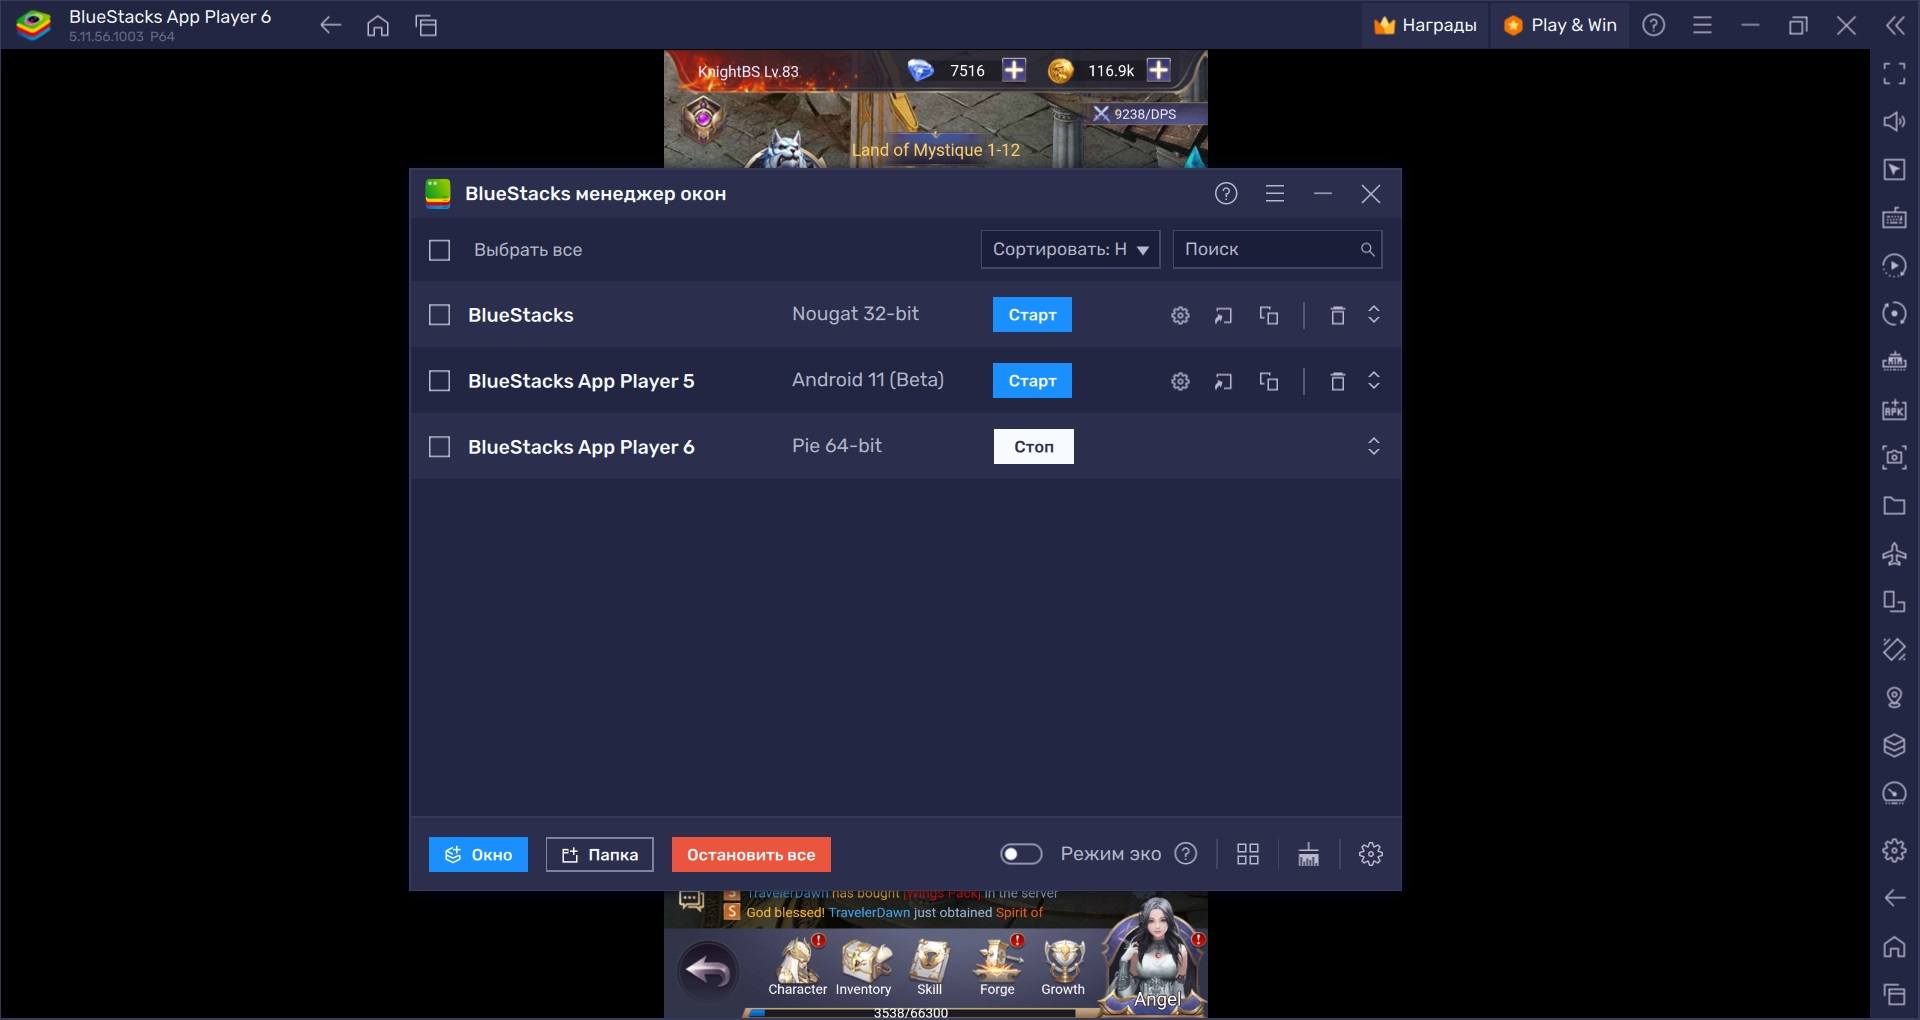Open top bar help question mark icon
This screenshot has height=1020, width=1920.
tap(1654, 26)
